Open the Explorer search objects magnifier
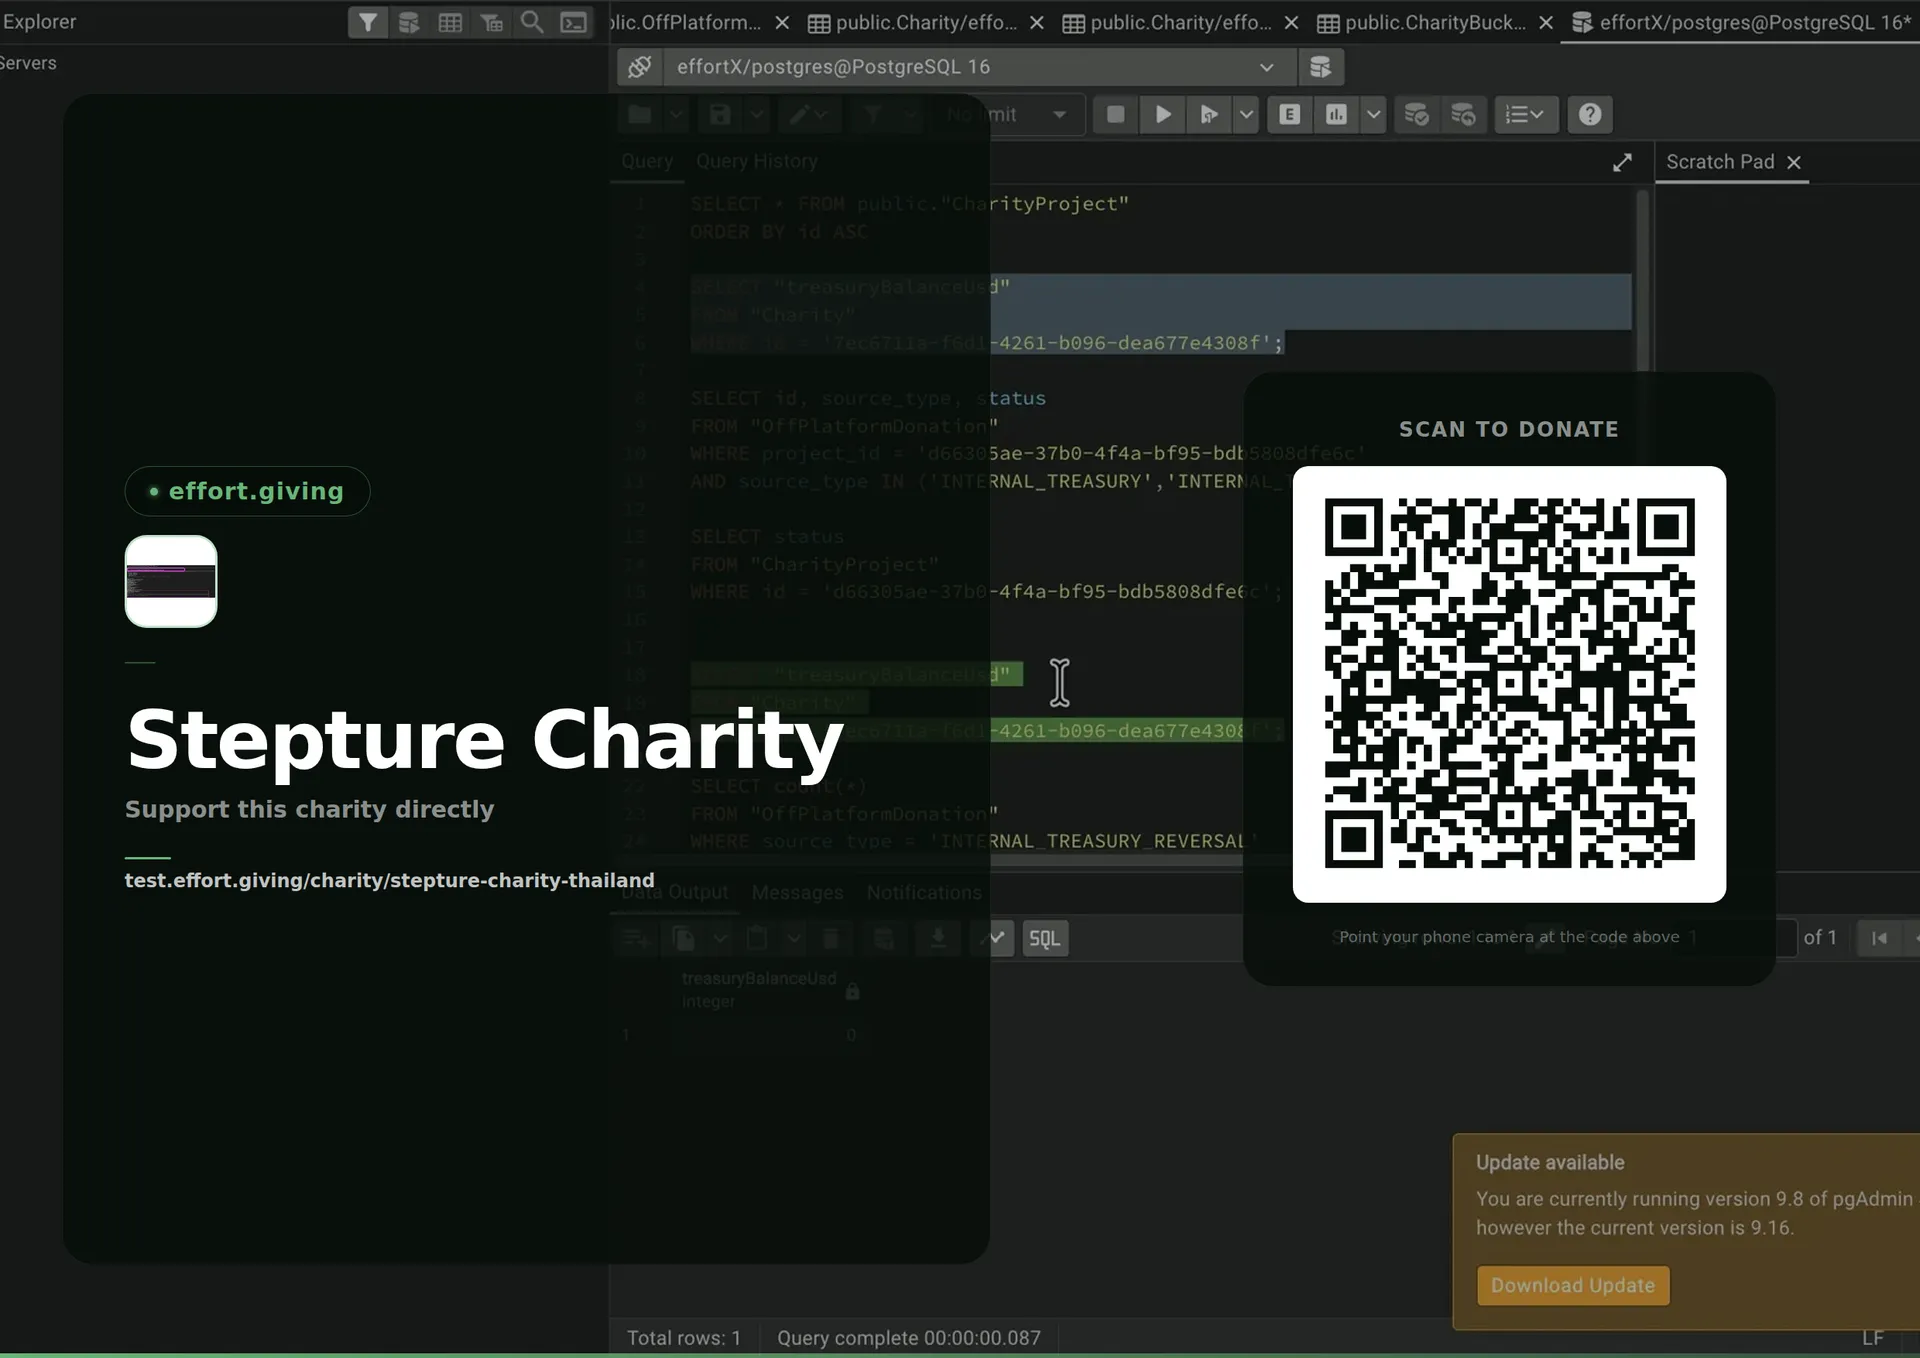 click(532, 22)
